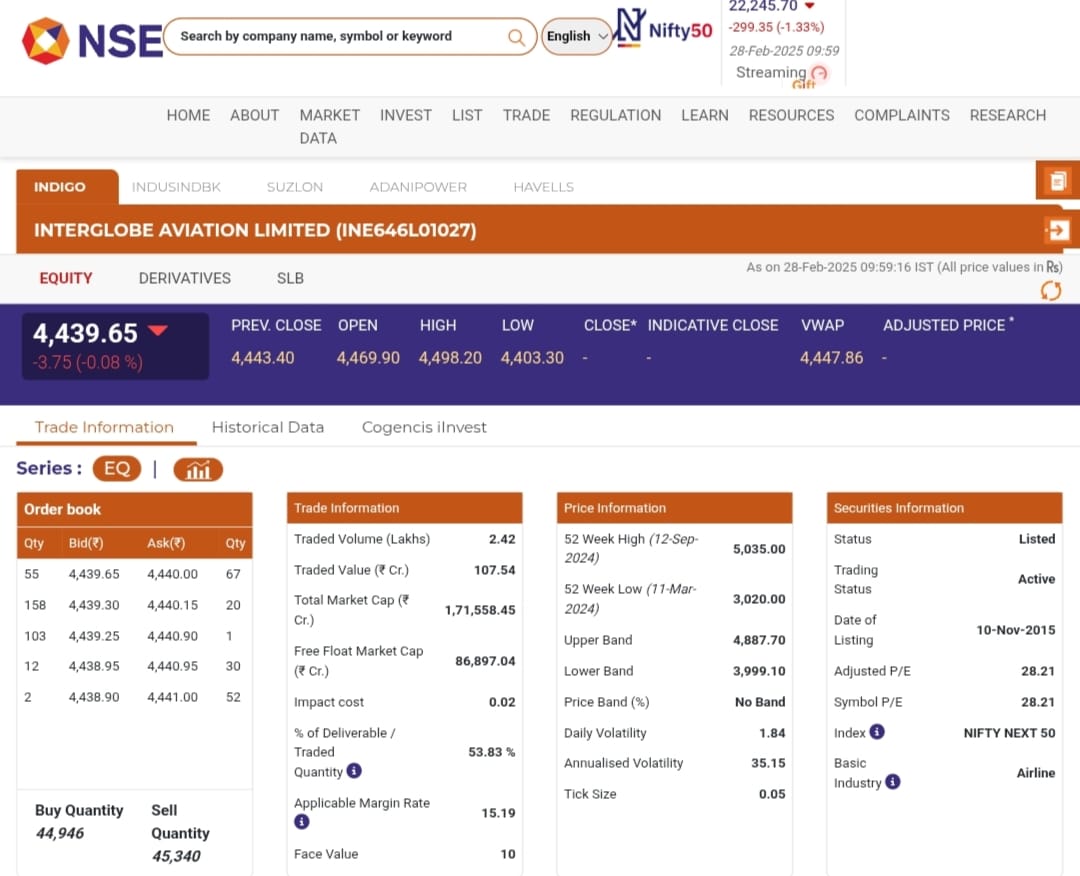Open the Historical Data tab
This screenshot has height=876, width=1080.
coord(268,427)
